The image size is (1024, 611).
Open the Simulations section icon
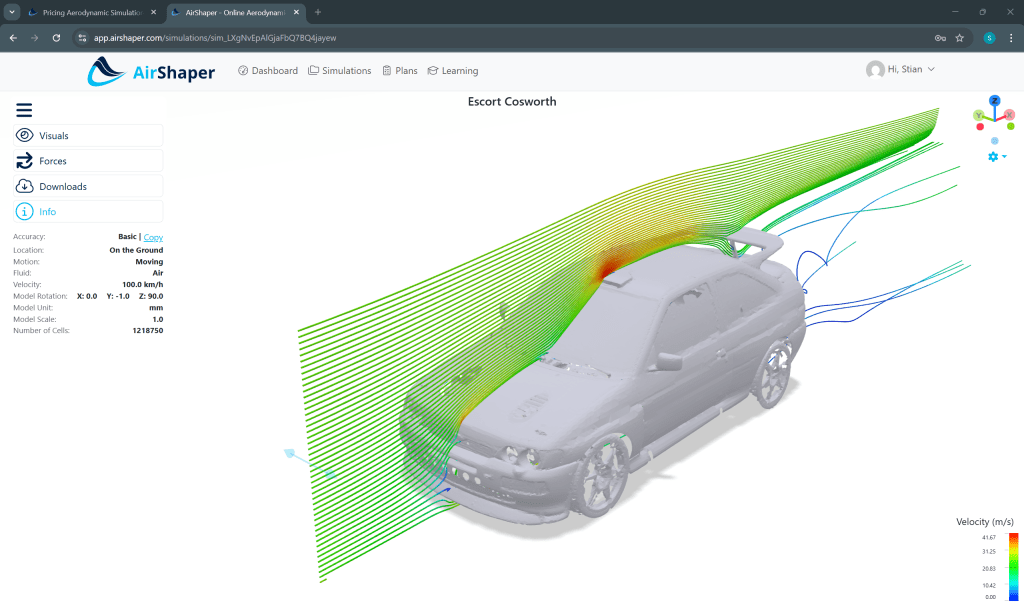pyautogui.click(x=313, y=71)
